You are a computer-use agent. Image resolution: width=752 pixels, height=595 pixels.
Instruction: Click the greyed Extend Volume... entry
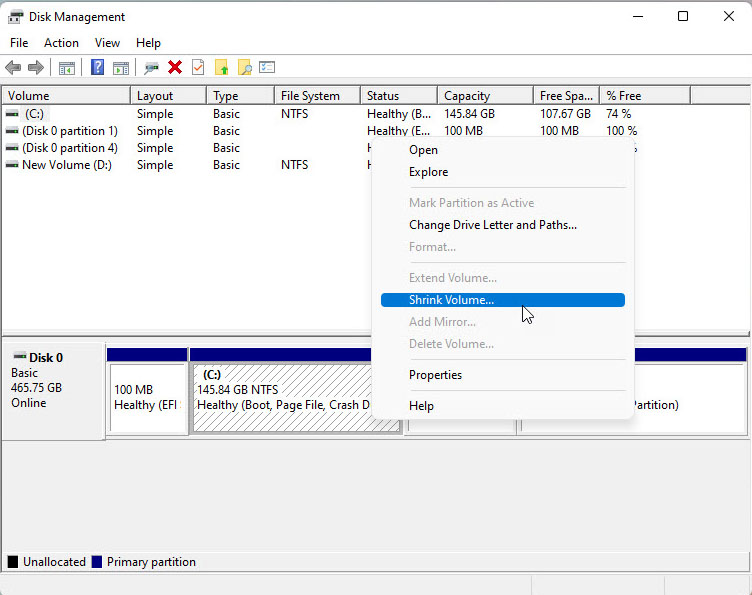[x=503, y=278]
